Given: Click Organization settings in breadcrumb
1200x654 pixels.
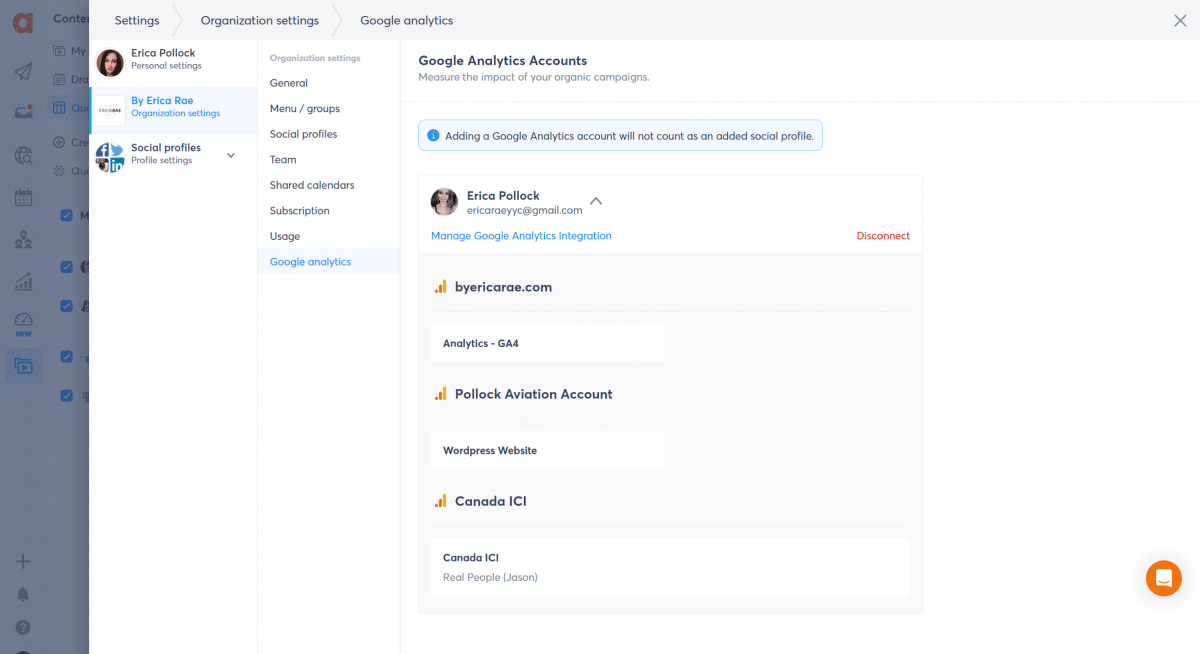Looking at the screenshot, I should (259, 20).
